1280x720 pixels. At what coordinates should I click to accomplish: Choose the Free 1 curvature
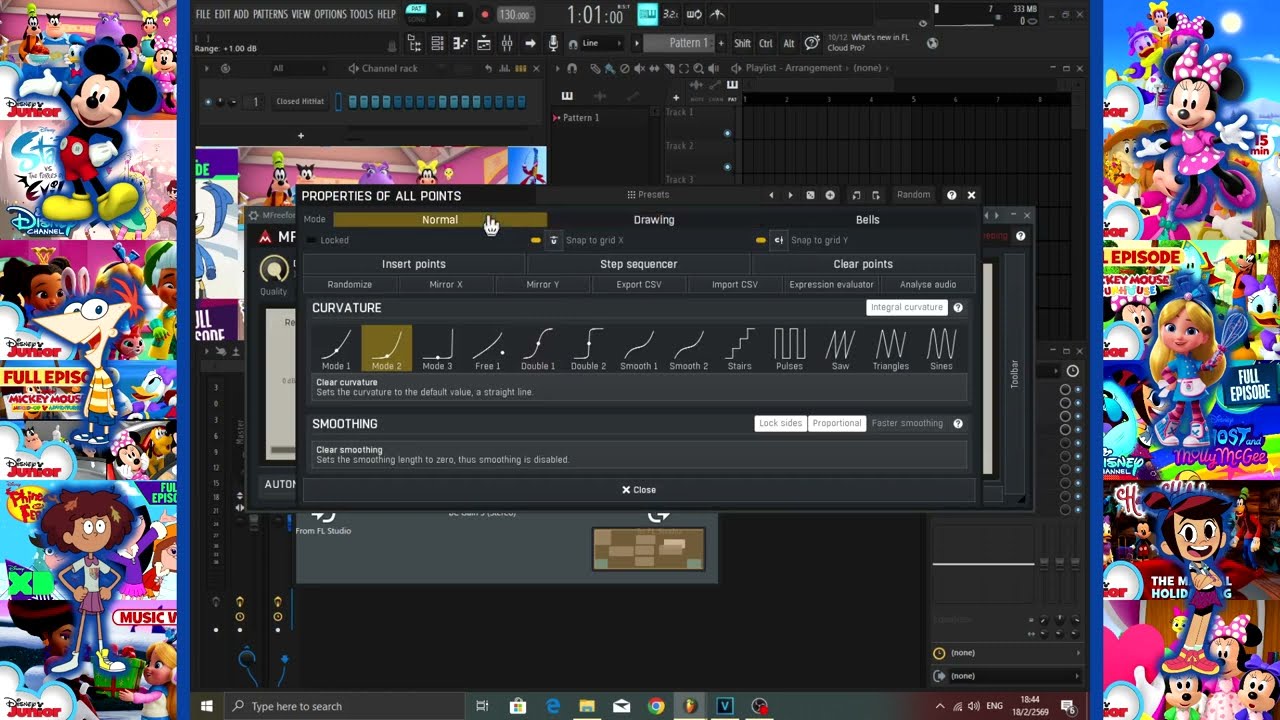(x=487, y=348)
